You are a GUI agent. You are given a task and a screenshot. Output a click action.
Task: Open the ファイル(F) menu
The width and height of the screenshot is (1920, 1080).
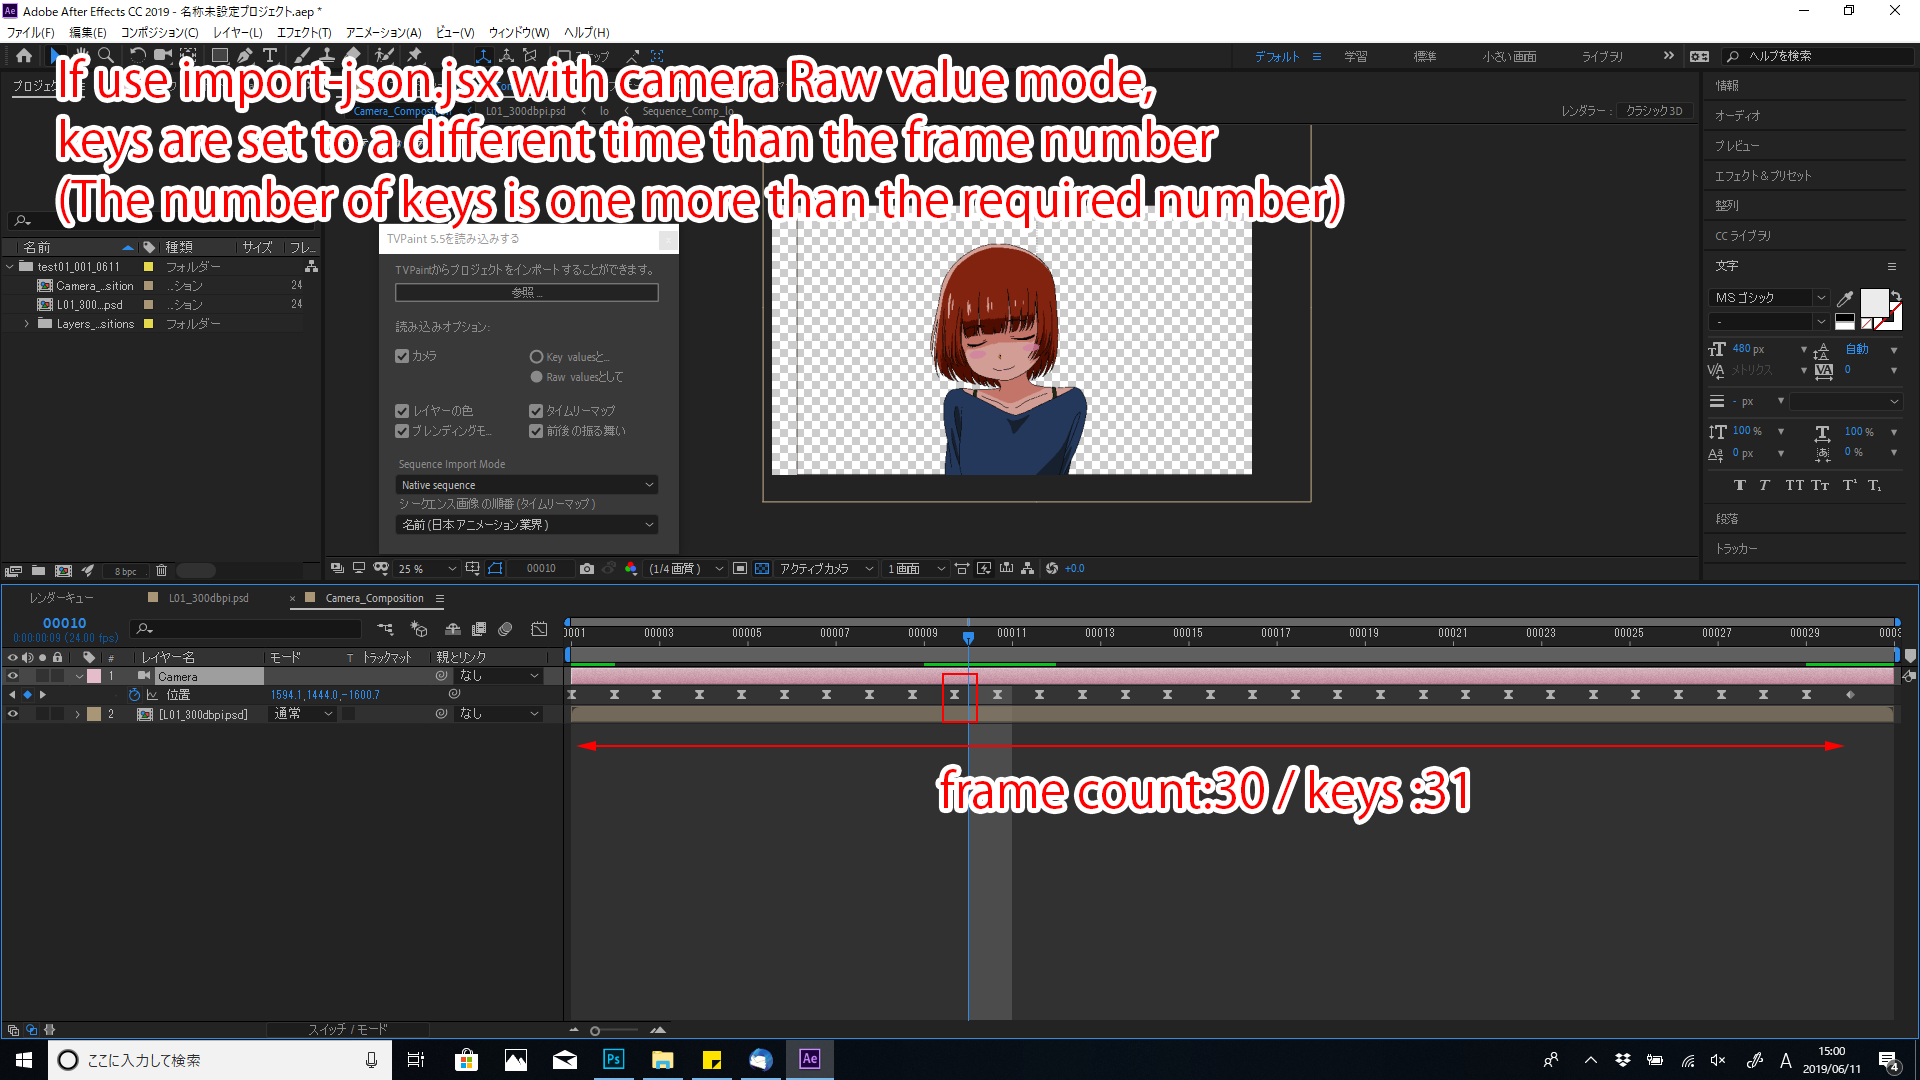(x=31, y=32)
